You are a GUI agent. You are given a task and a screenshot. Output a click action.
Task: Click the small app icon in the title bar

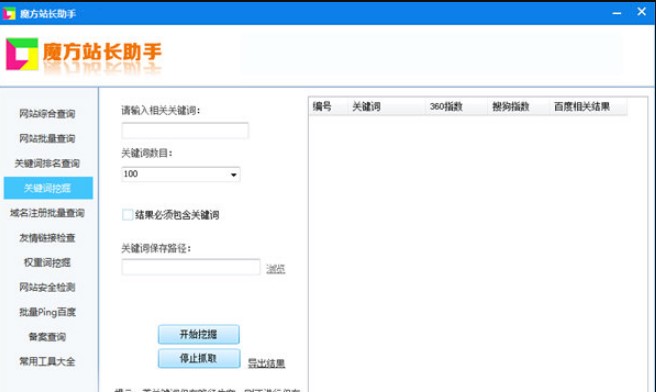click(9, 13)
